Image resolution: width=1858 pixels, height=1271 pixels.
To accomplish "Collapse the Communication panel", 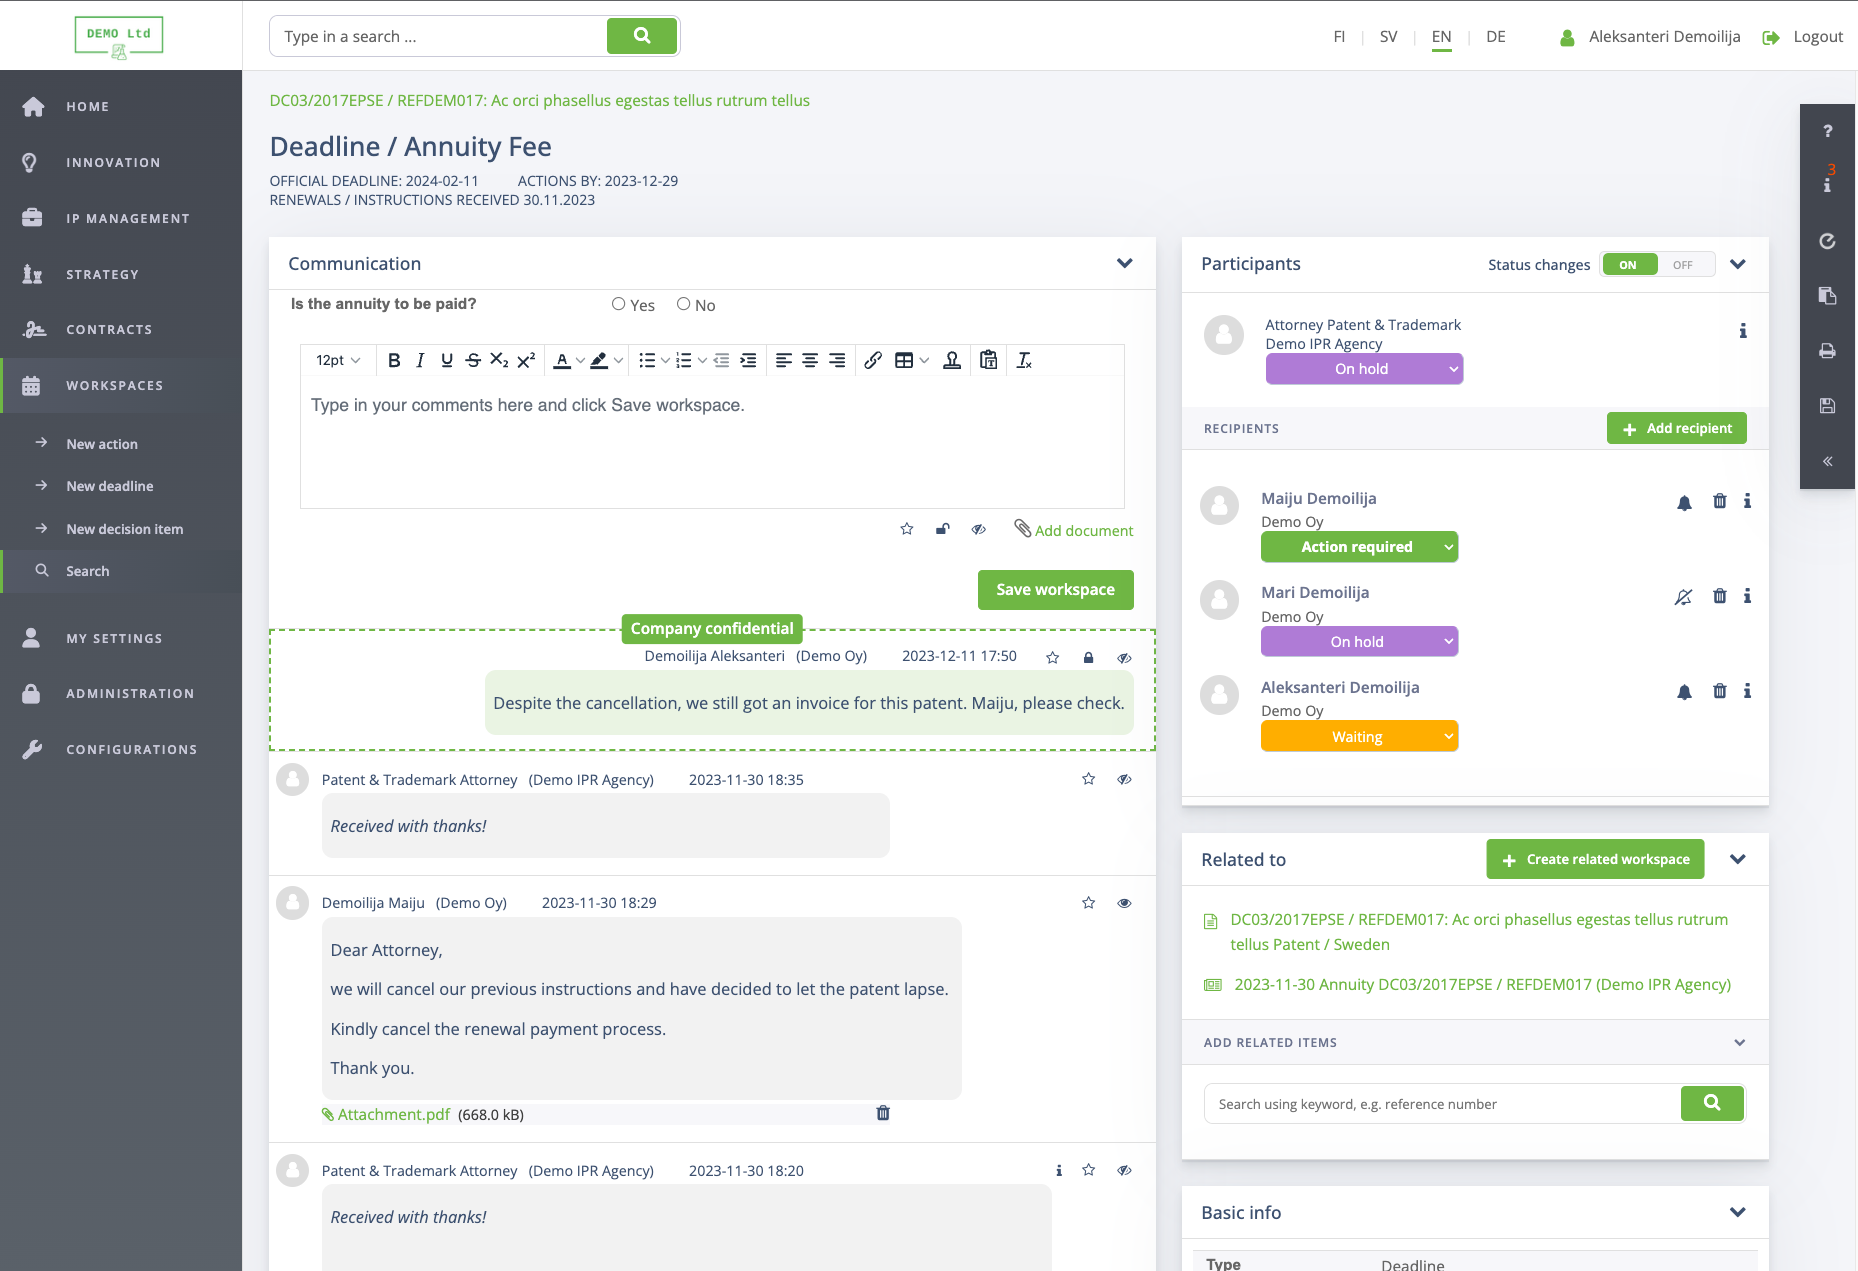I will coord(1124,263).
